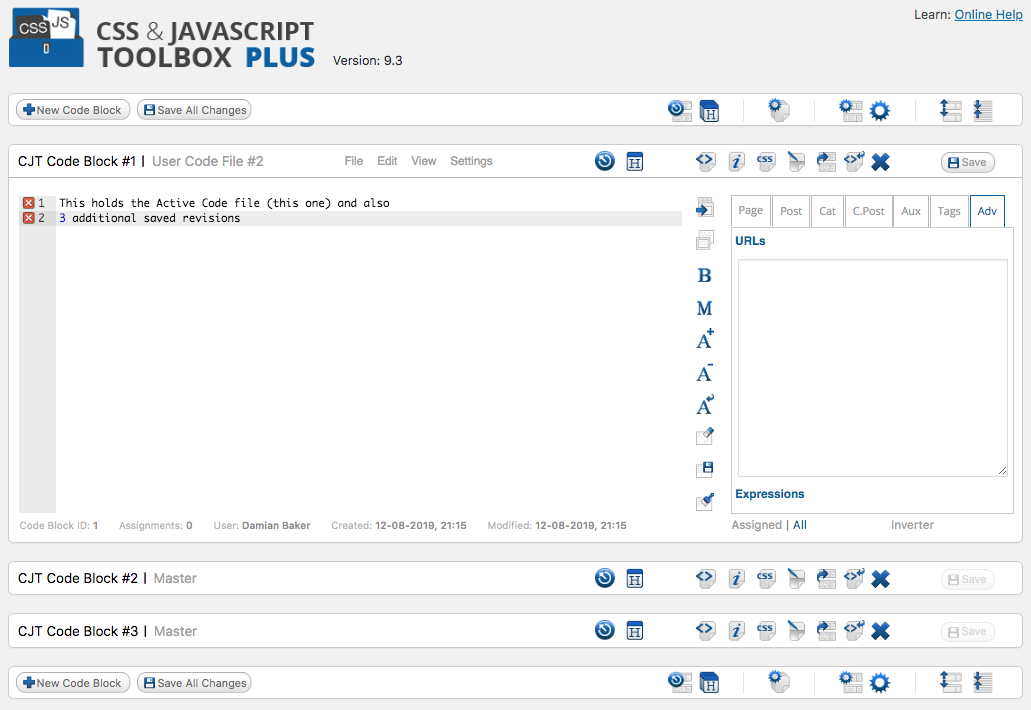Switch to the Tags tab
This screenshot has width=1031, height=710.
pyautogui.click(x=948, y=211)
